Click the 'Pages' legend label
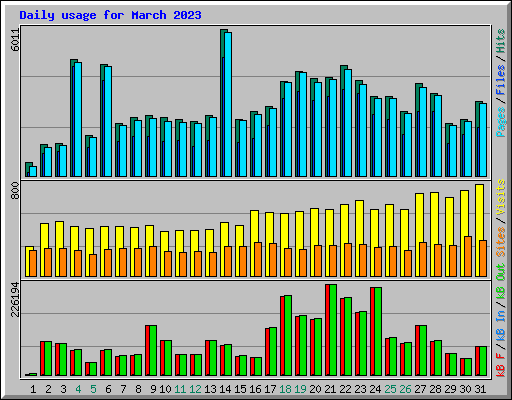Viewport: 512px width, 400px height. click(500, 122)
